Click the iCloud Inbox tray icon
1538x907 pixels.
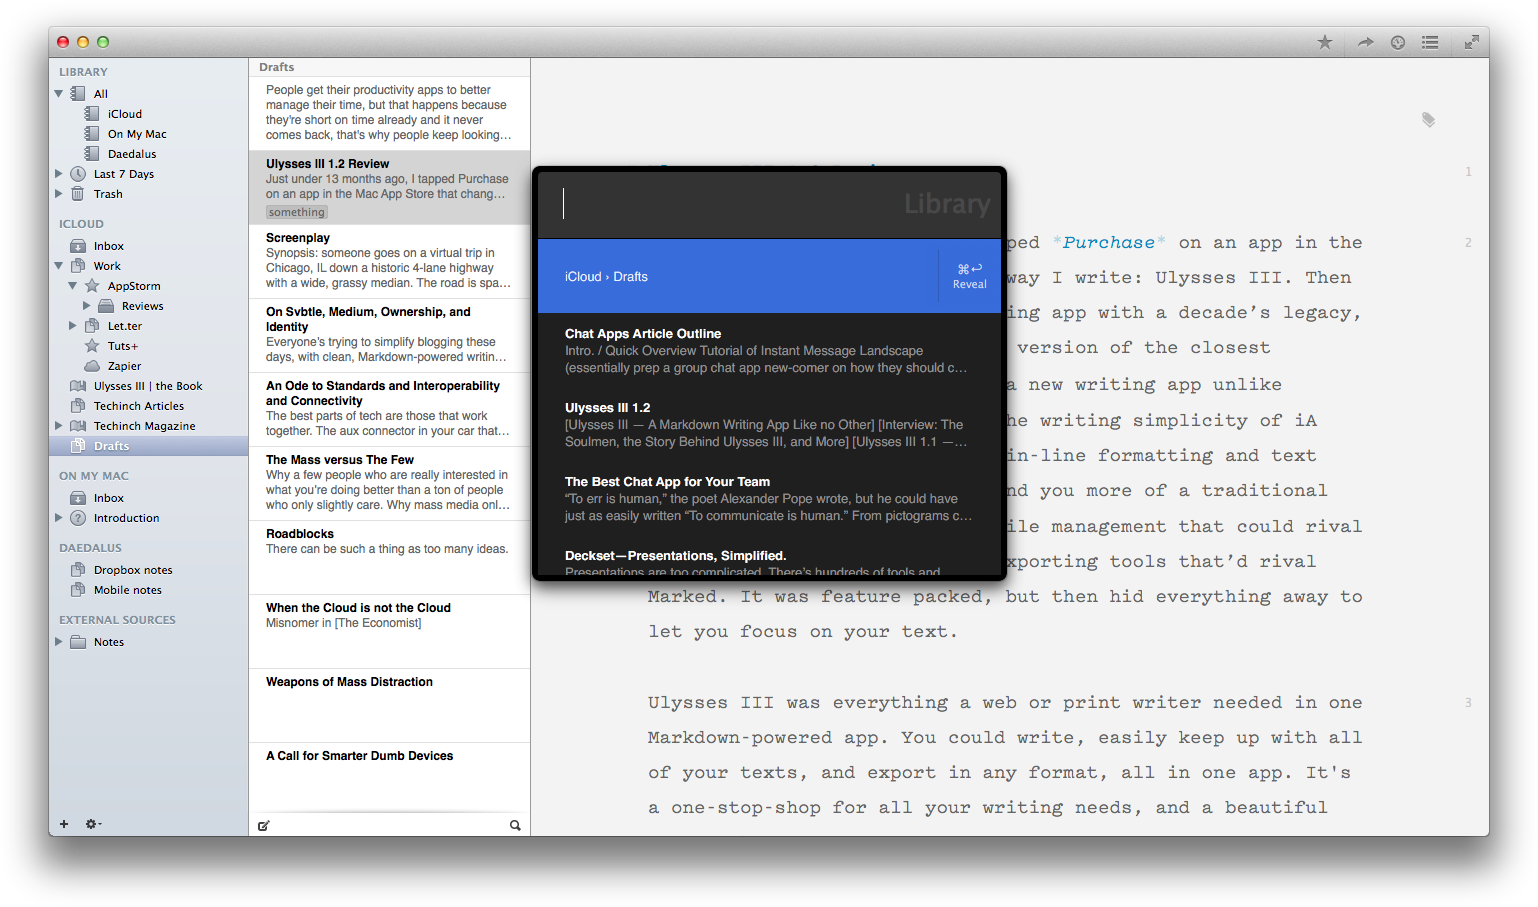pyautogui.click(x=78, y=246)
